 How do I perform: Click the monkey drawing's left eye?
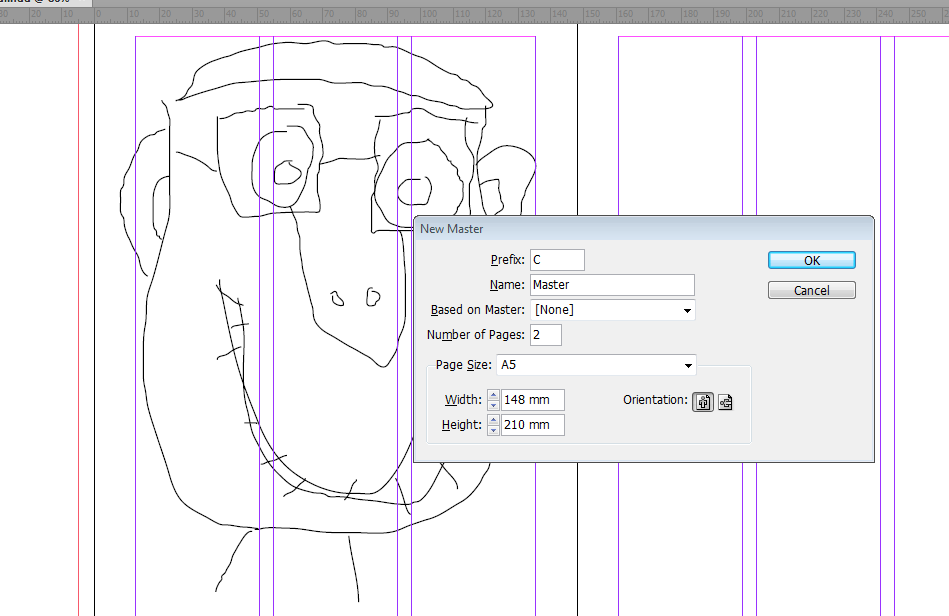pos(288,172)
